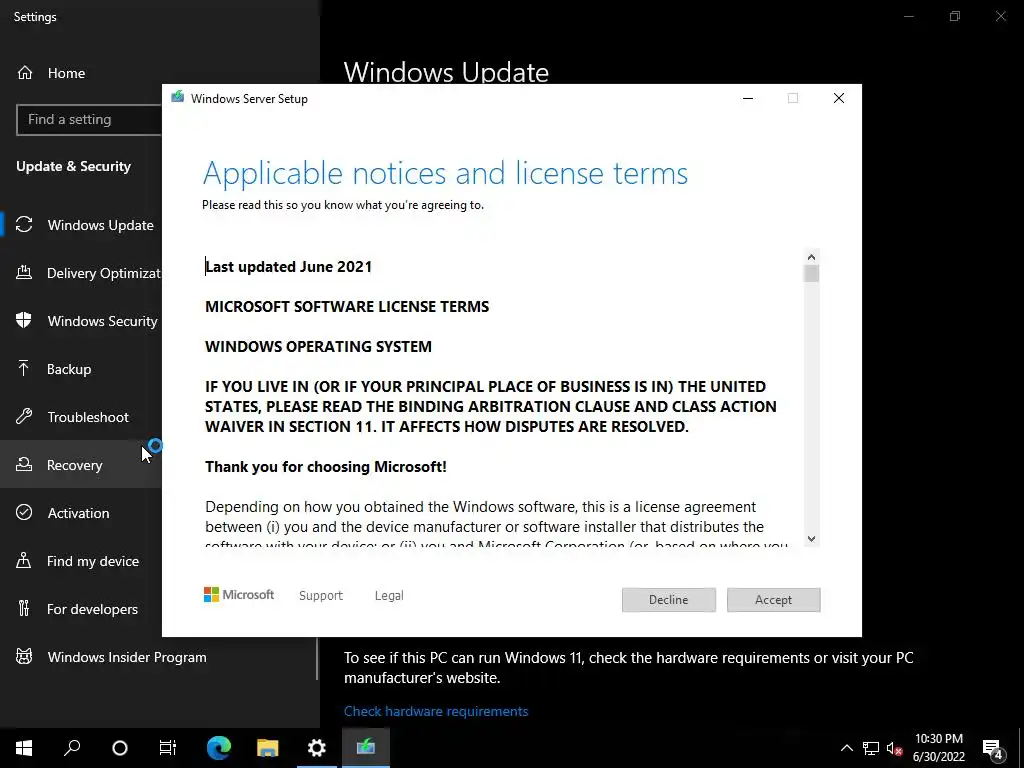Show hidden tray icons
The height and width of the screenshot is (768, 1024).
point(846,748)
